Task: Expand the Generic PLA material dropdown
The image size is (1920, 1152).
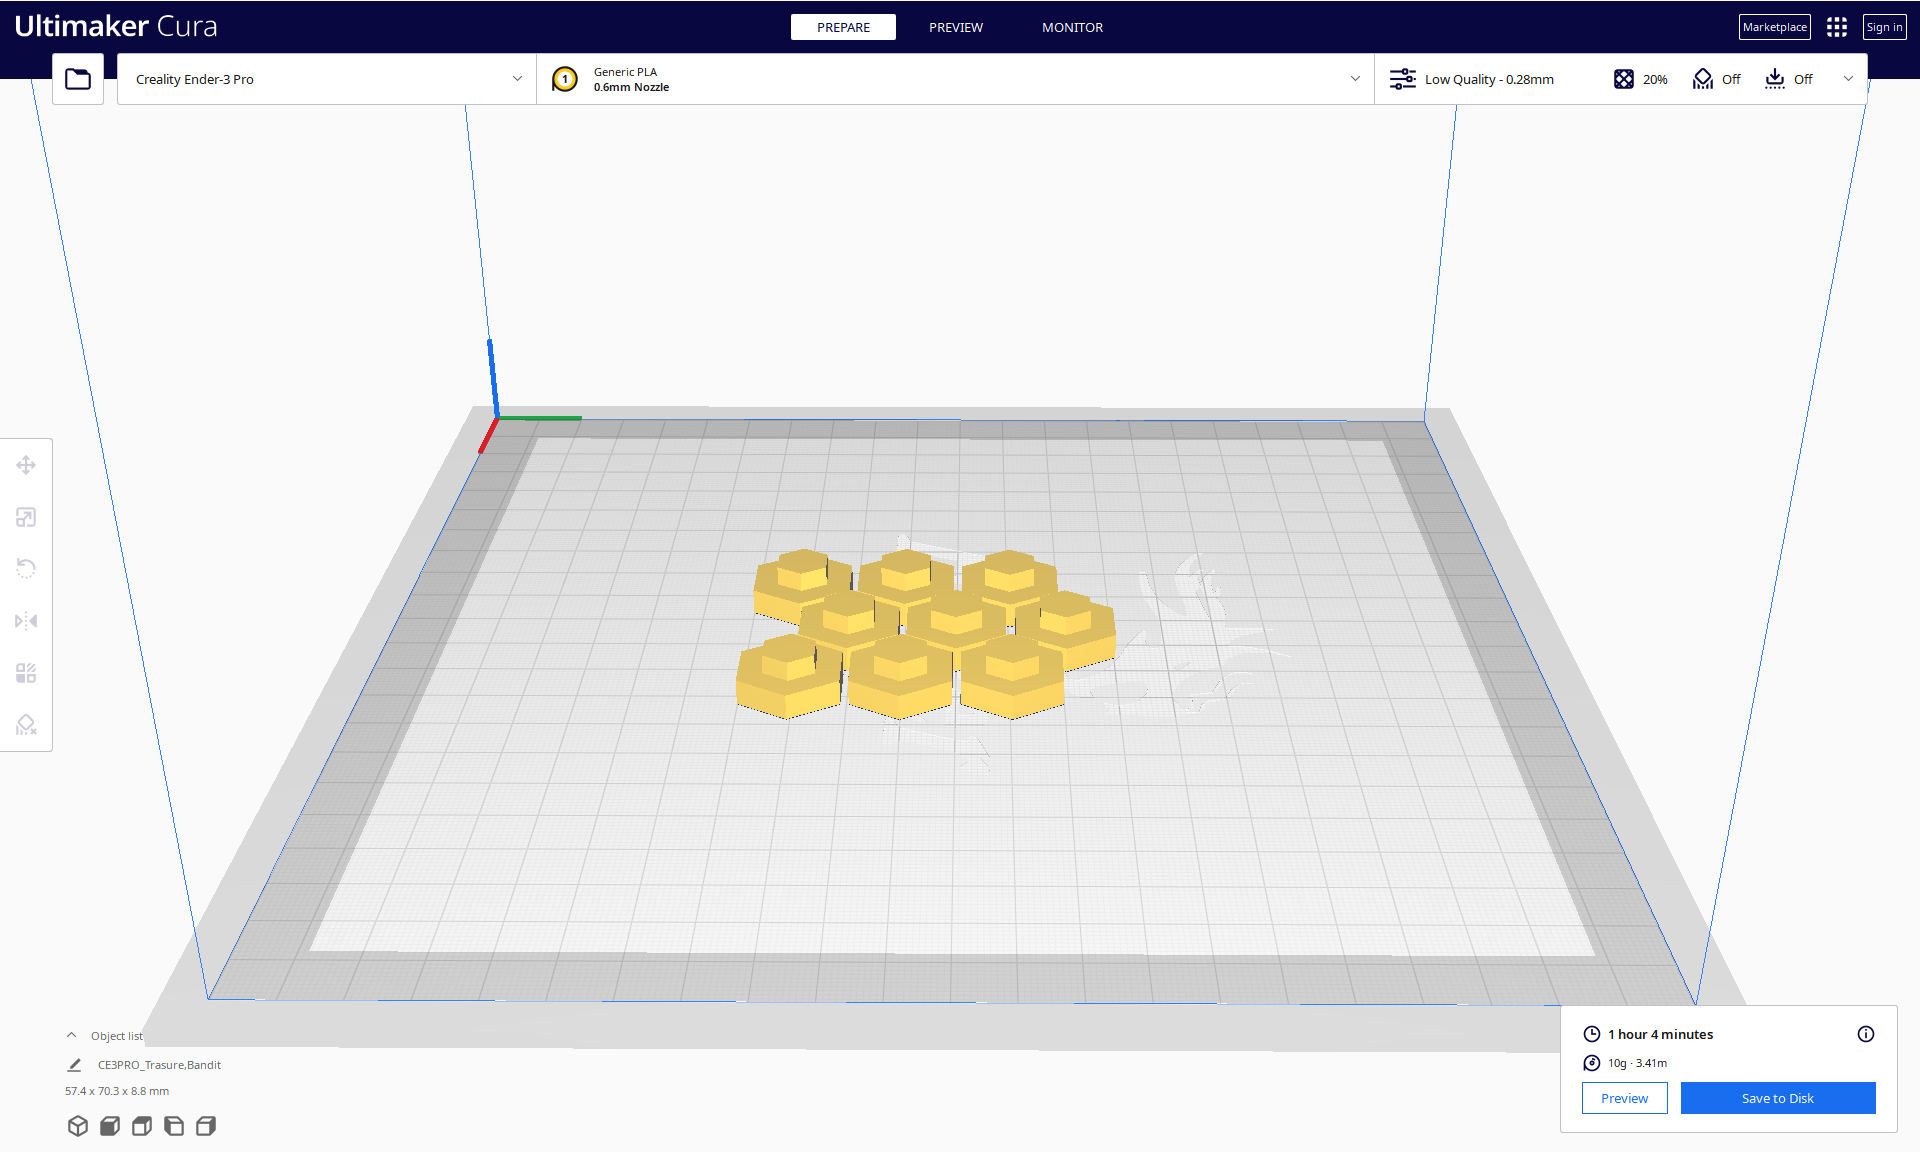Action: tap(1355, 79)
